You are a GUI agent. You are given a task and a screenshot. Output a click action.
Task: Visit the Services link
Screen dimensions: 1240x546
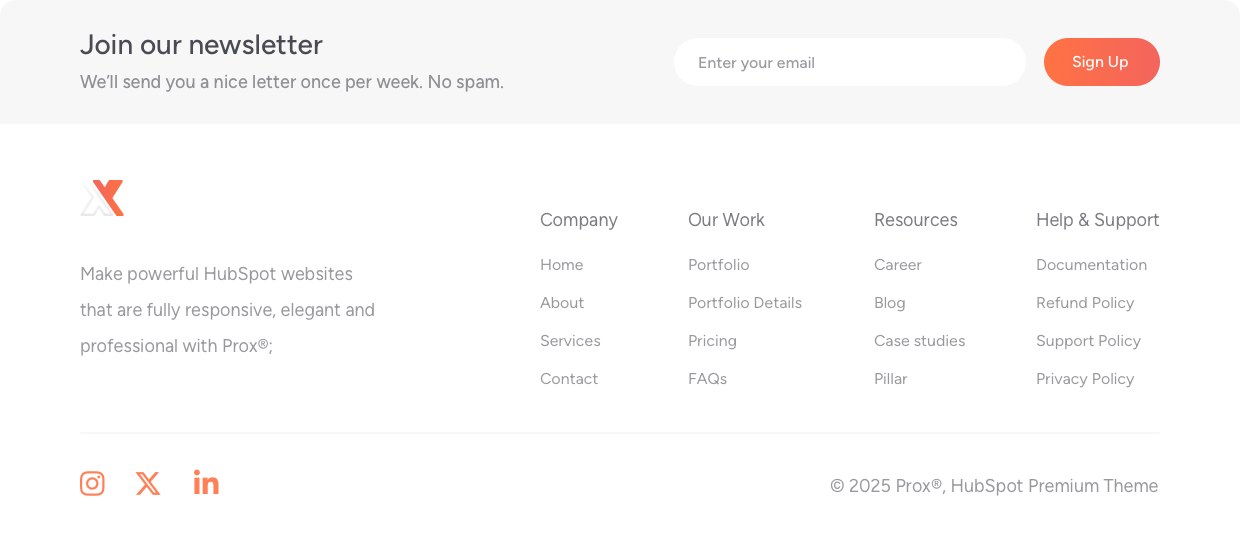(x=570, y=341)
